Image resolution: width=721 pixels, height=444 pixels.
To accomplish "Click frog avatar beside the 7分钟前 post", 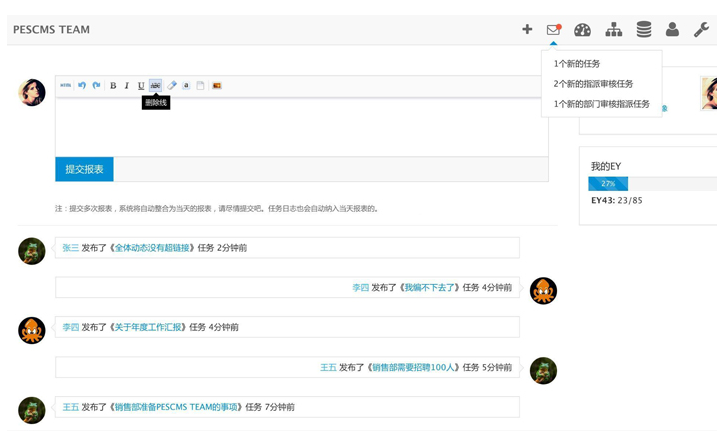I will coord(32,410).
